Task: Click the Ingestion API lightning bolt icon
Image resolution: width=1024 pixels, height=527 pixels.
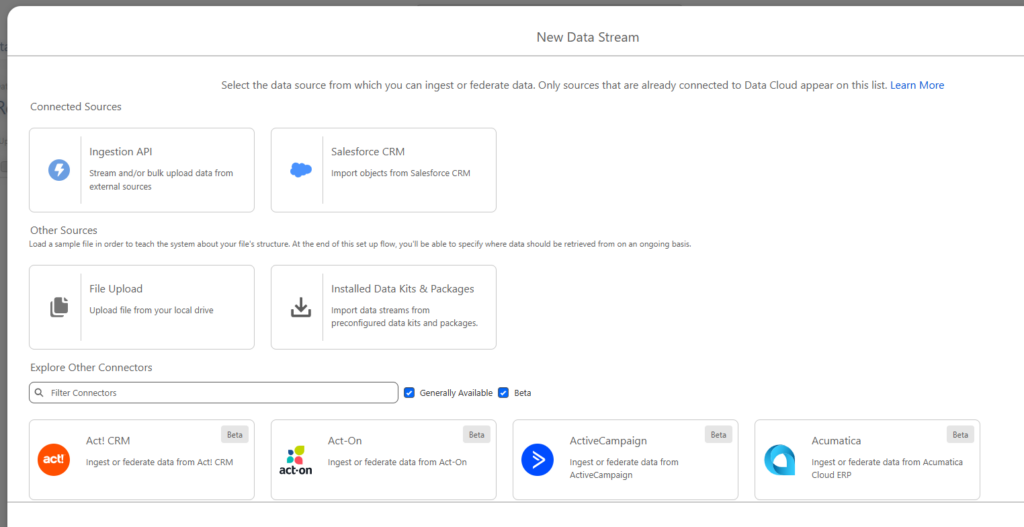Action: (x=59, y=170)
